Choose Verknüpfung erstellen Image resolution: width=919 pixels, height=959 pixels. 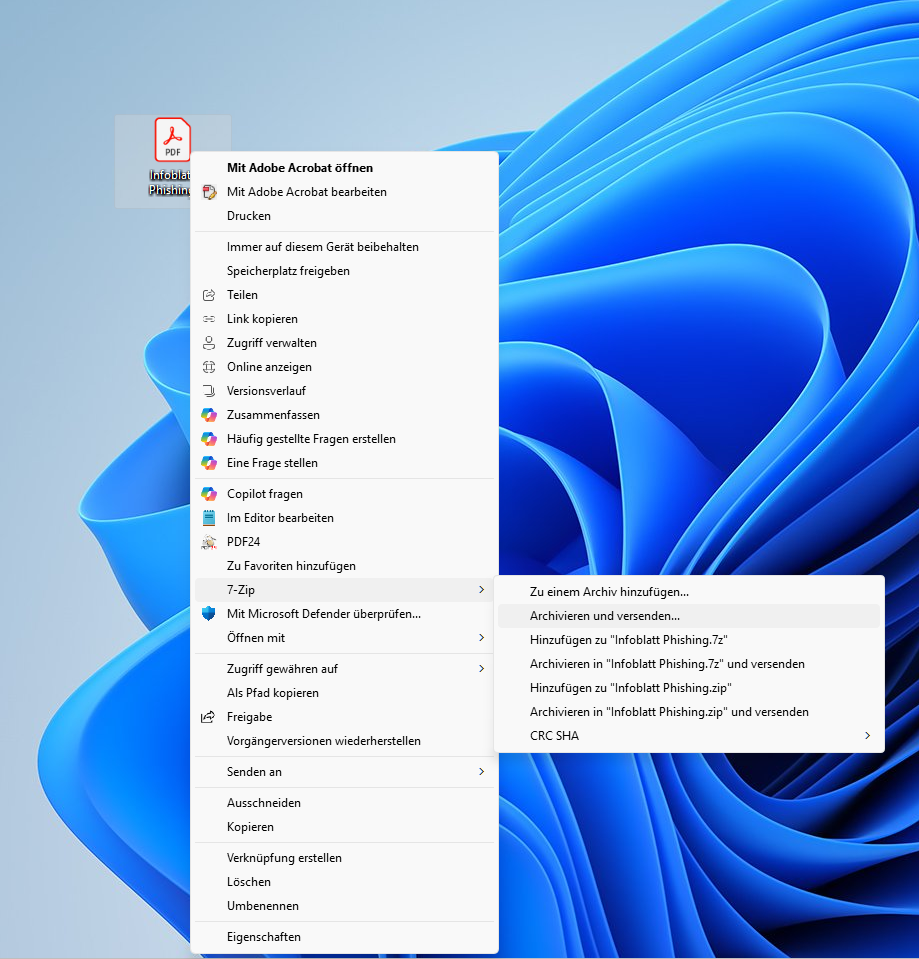coord(344,858)
